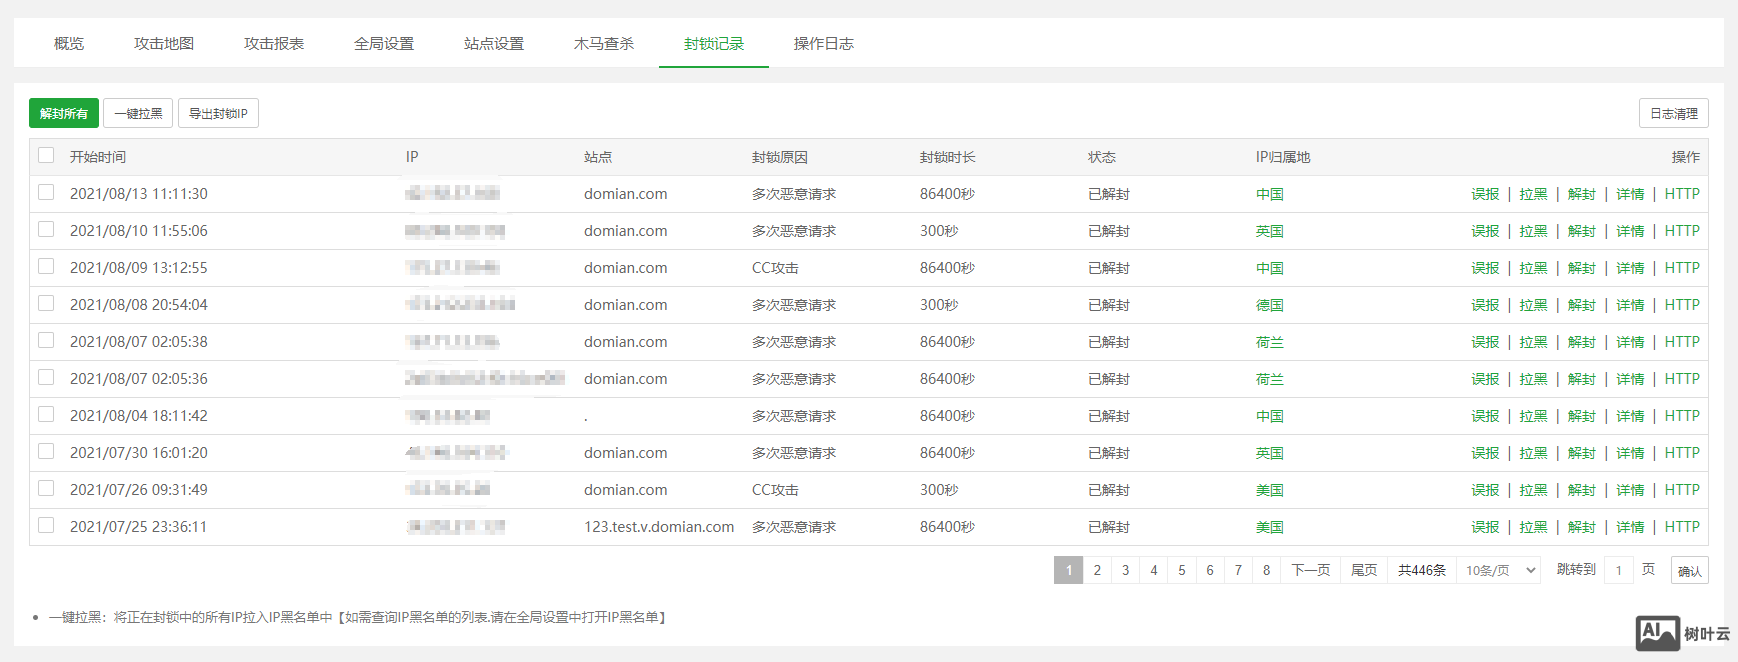
Task: Open the 日志清理 button
Action: (x=1673, y=113)
